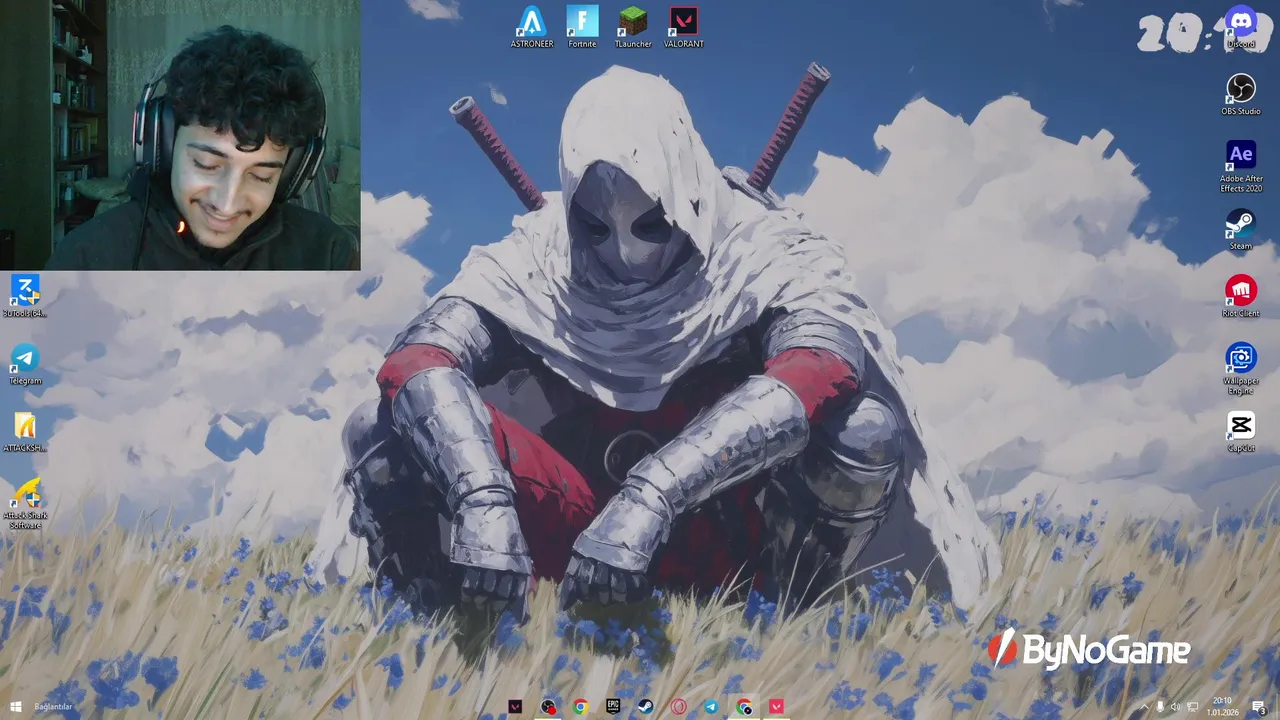Open the first Chrome taskbar icon
Screen dimensions: 1280x720
(580, 707)
